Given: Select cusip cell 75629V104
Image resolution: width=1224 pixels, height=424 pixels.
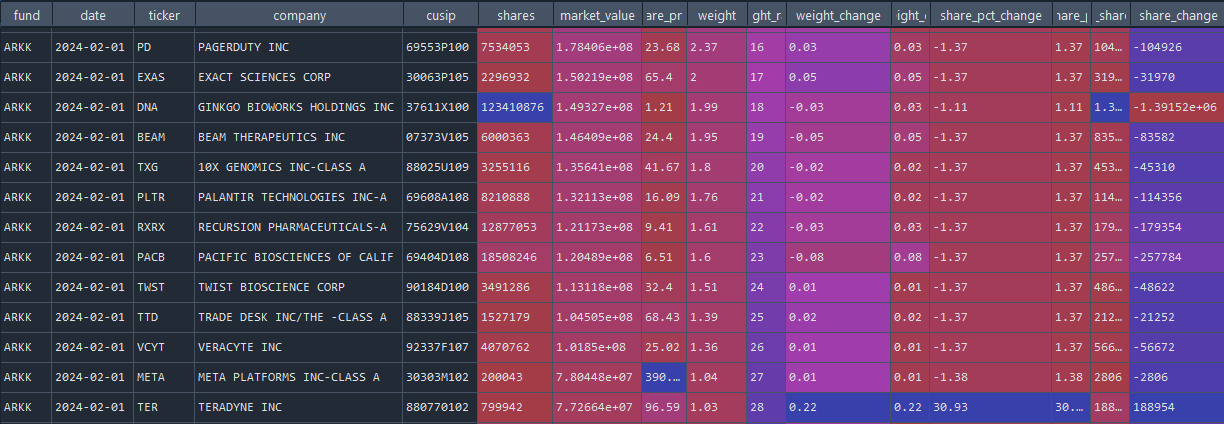Looking at the screenshot, I should click(440, 227).
